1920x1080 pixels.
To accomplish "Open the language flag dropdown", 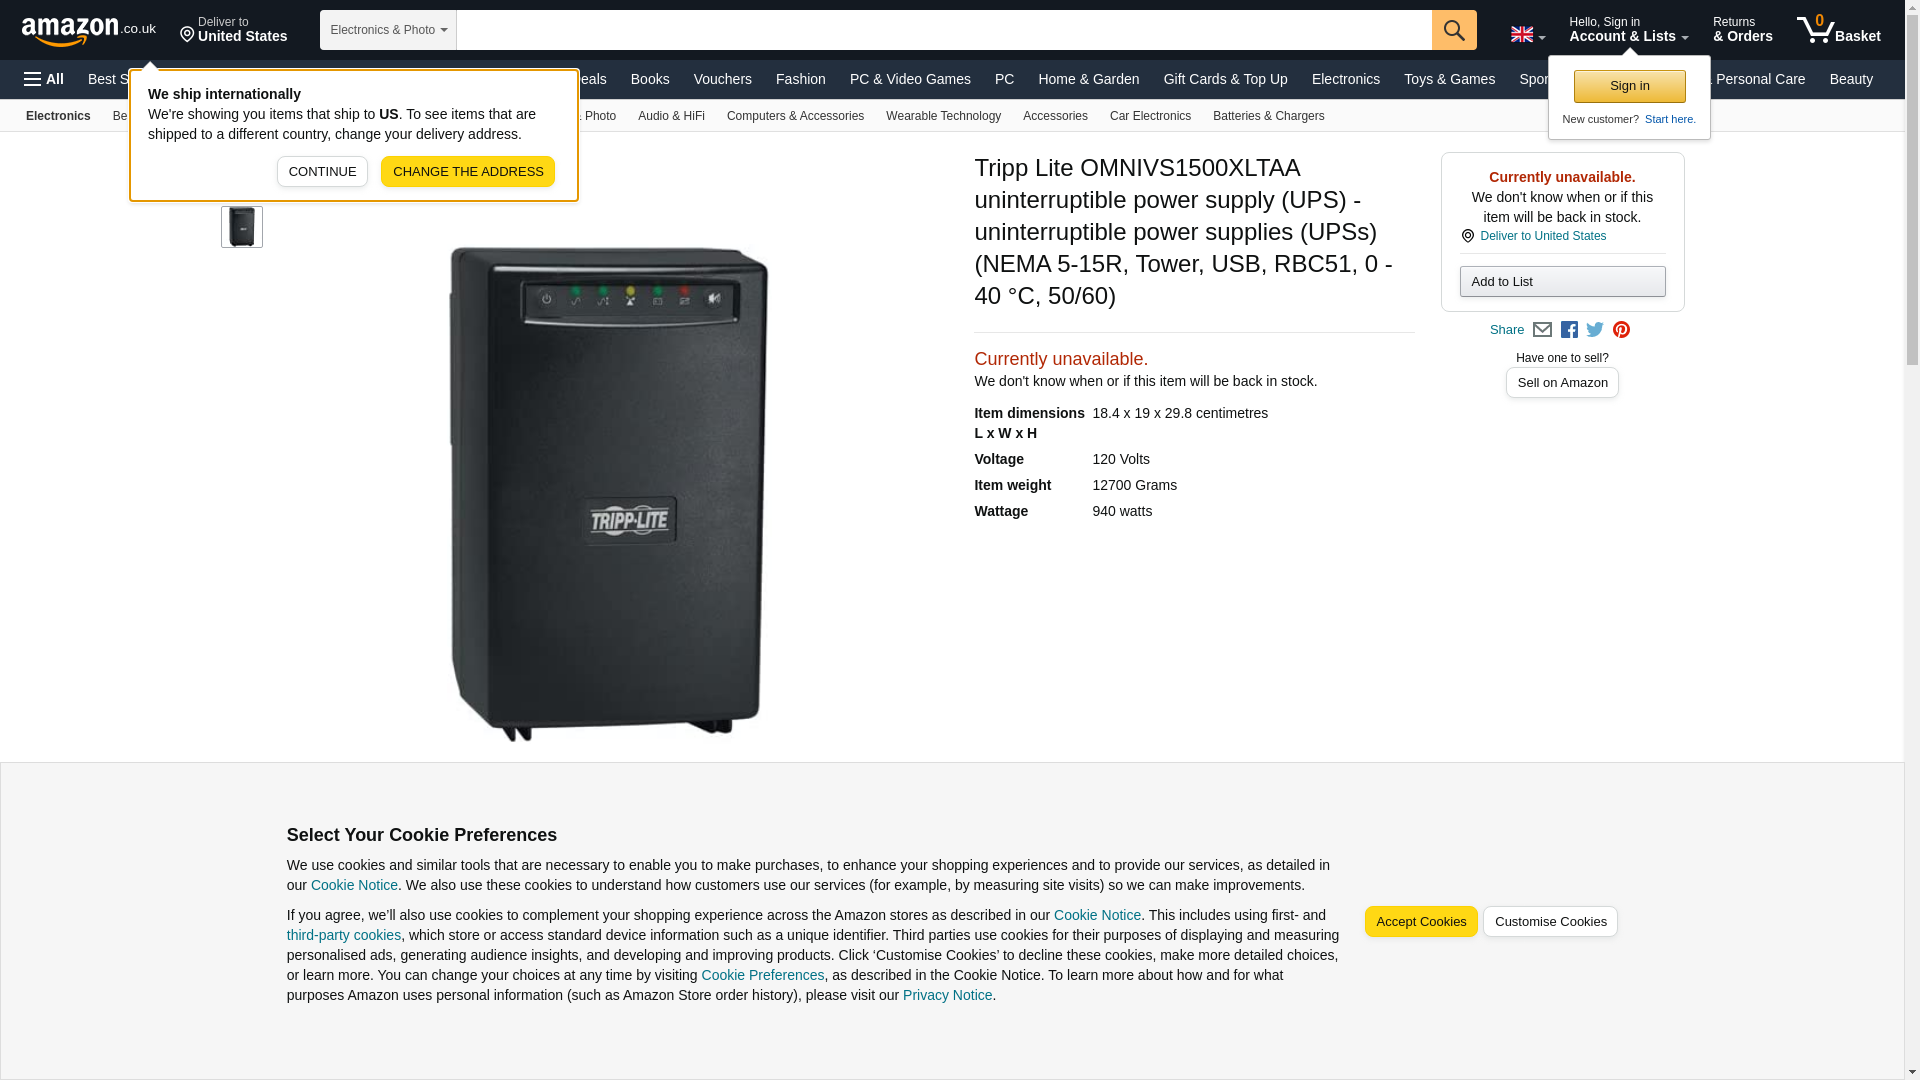I will pos(1528,34).
